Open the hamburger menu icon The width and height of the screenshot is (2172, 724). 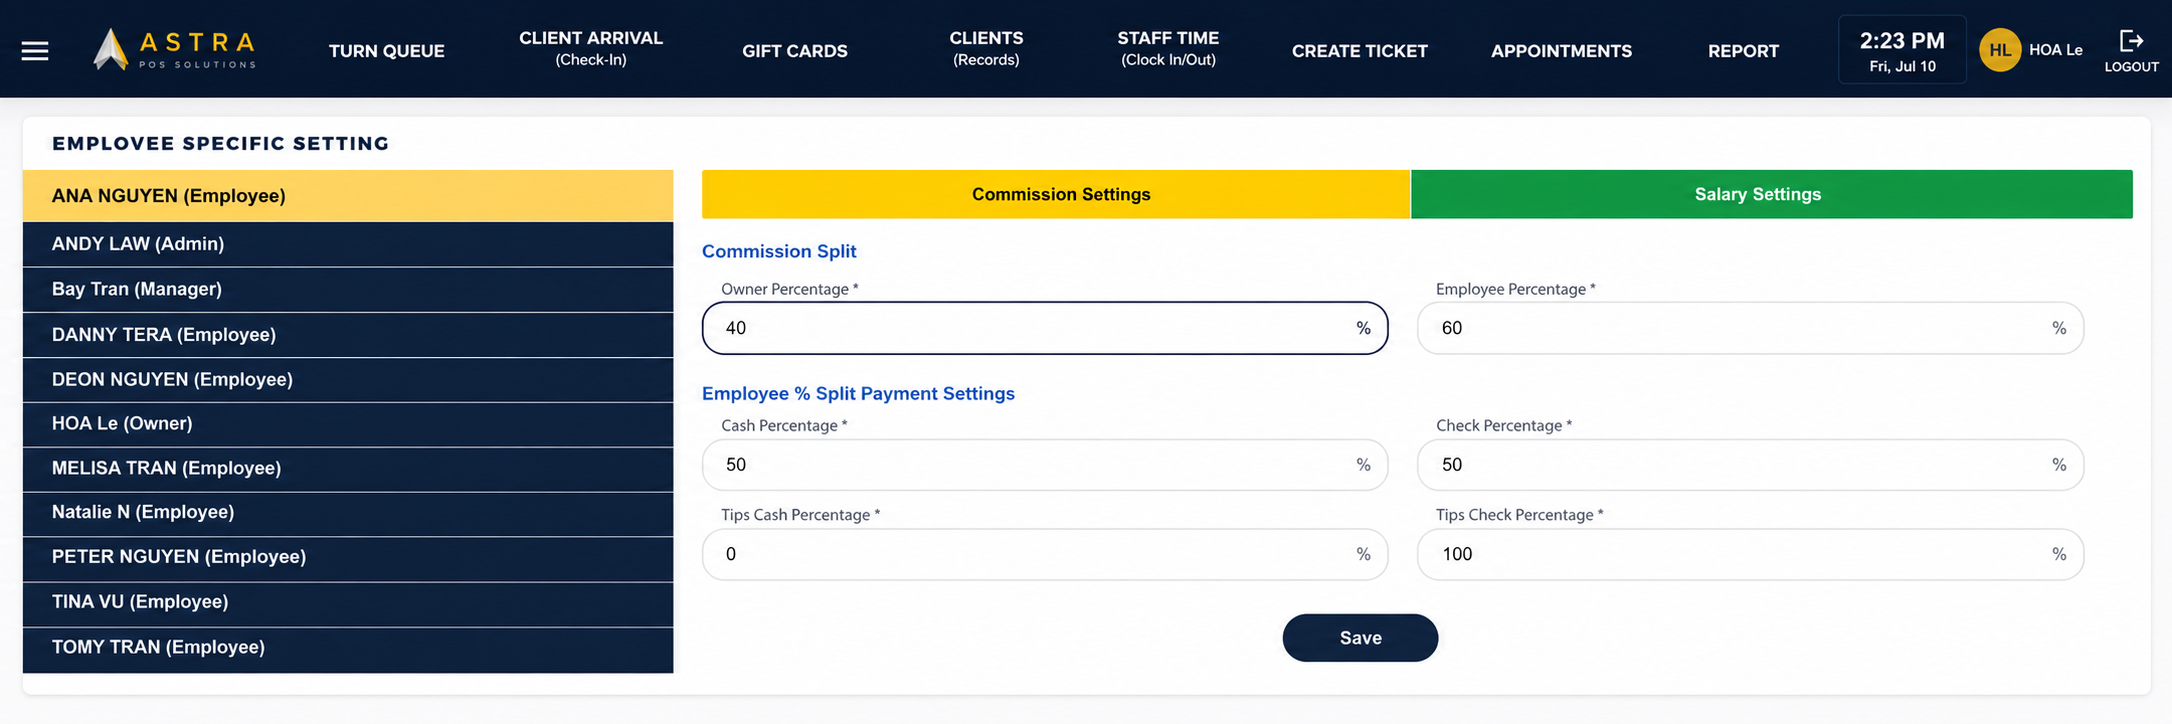click(x=35, y=51)
